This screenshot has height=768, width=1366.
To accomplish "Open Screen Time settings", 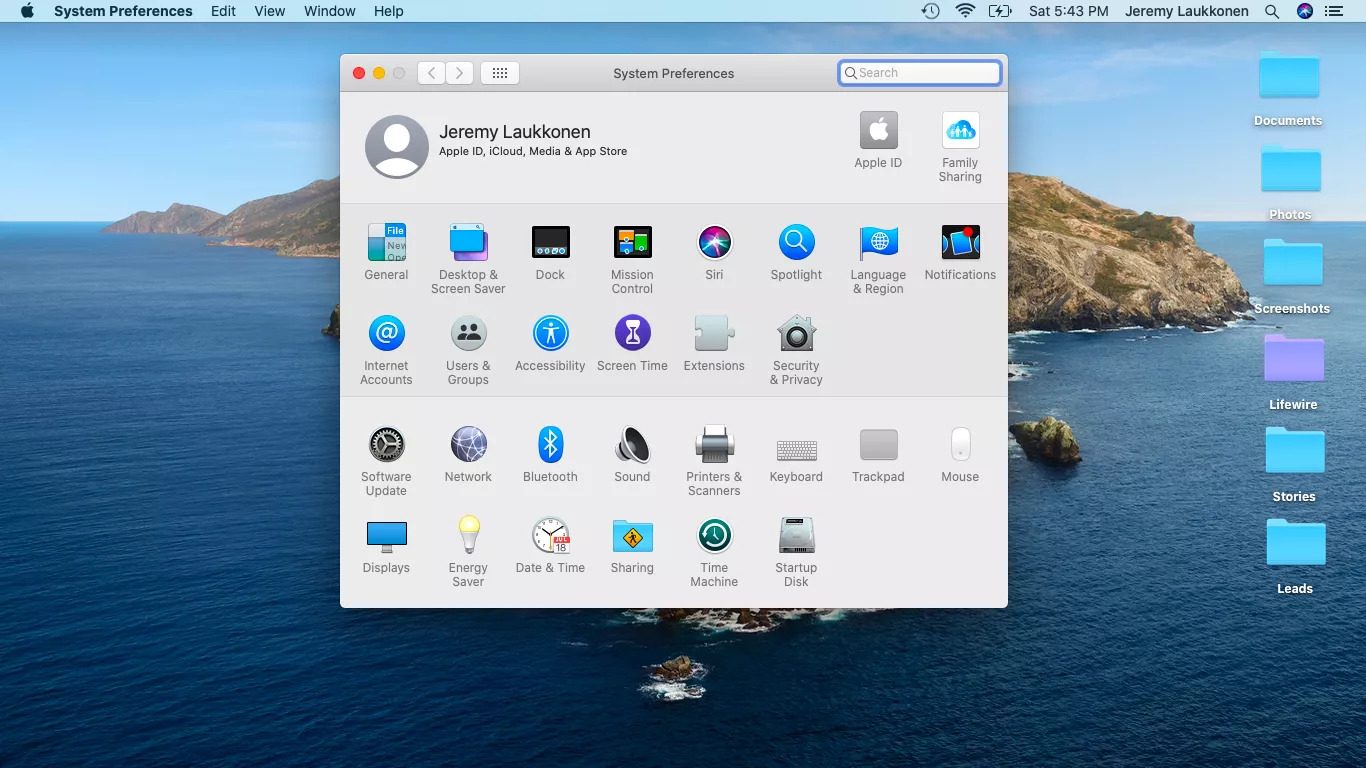I will pos(632,334).
